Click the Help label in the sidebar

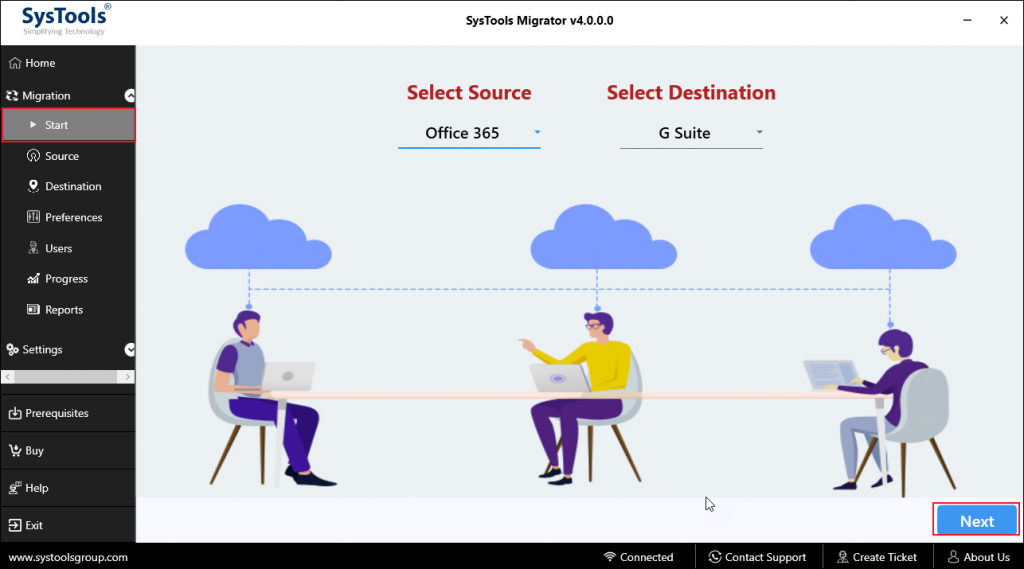point(37,488)
